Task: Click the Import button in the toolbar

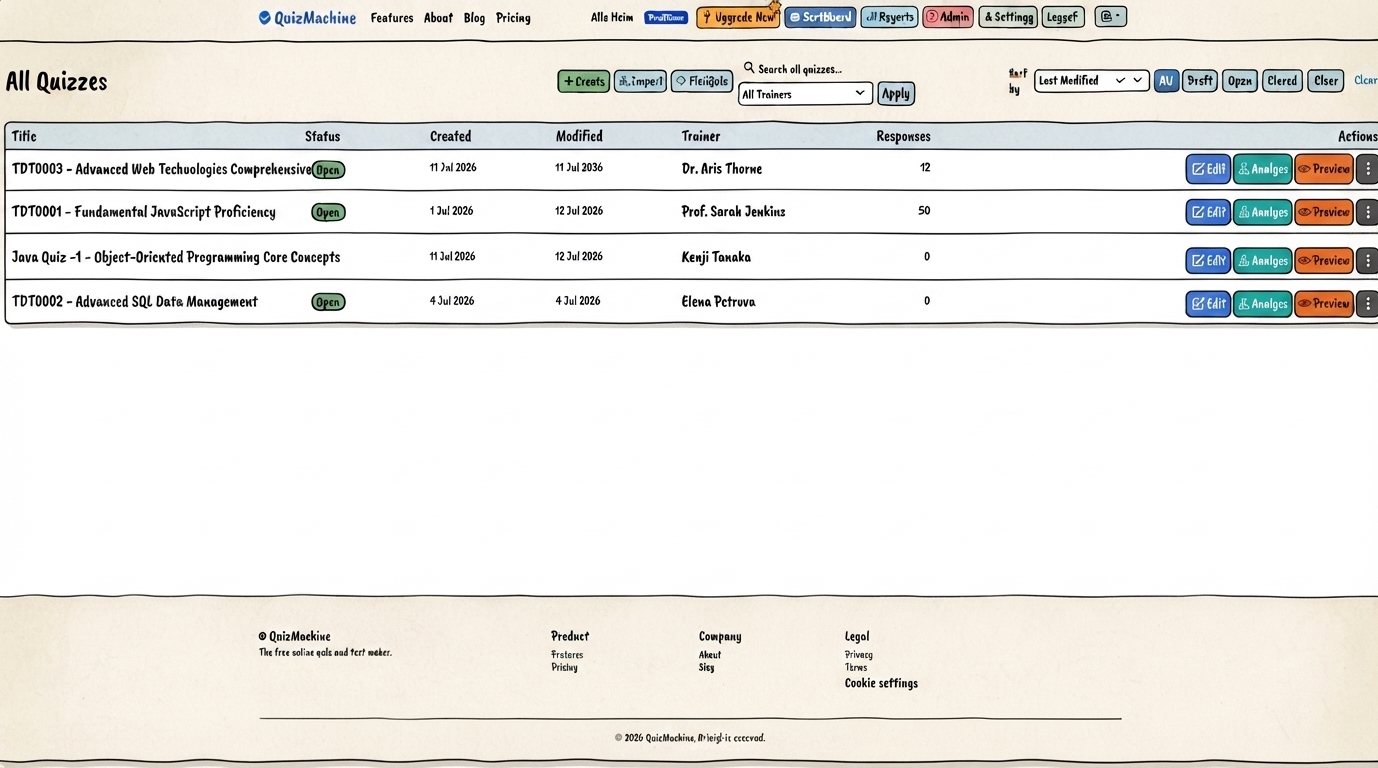Action: pyautogui.click(x=640, y=81)
